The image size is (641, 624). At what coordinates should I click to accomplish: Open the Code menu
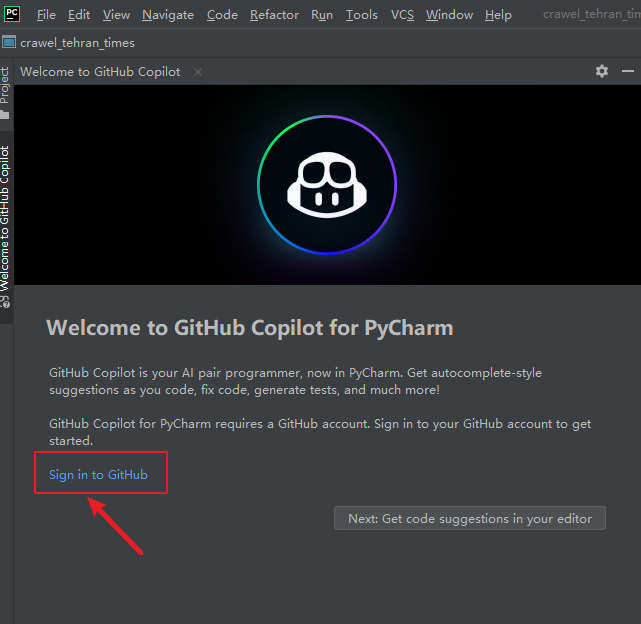point(222,15)
